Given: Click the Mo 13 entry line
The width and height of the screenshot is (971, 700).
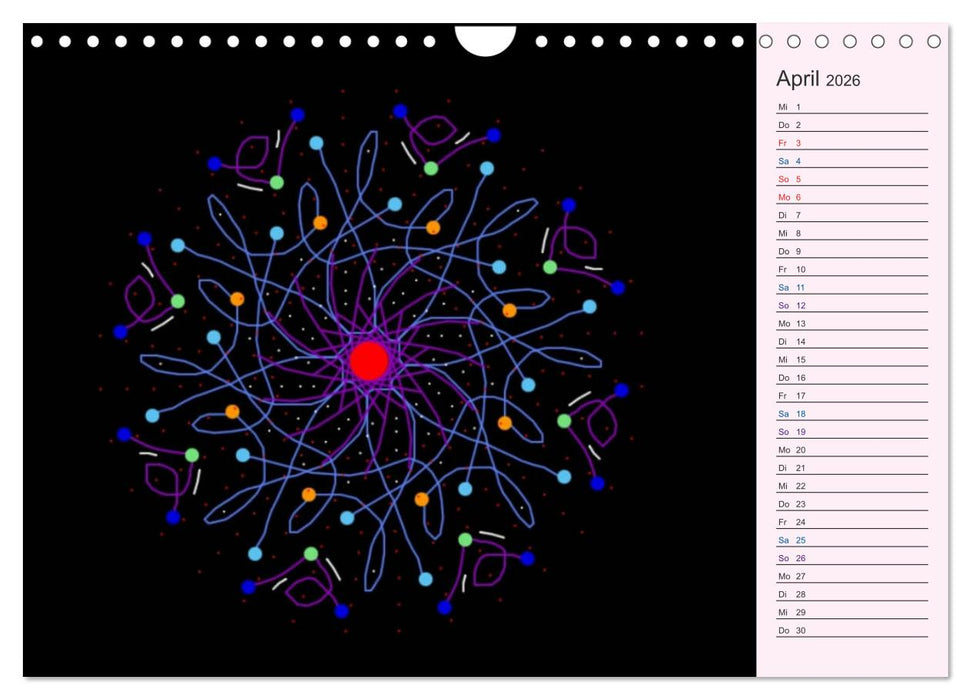Looking at the screenshot, I should [x=851, y=323].
